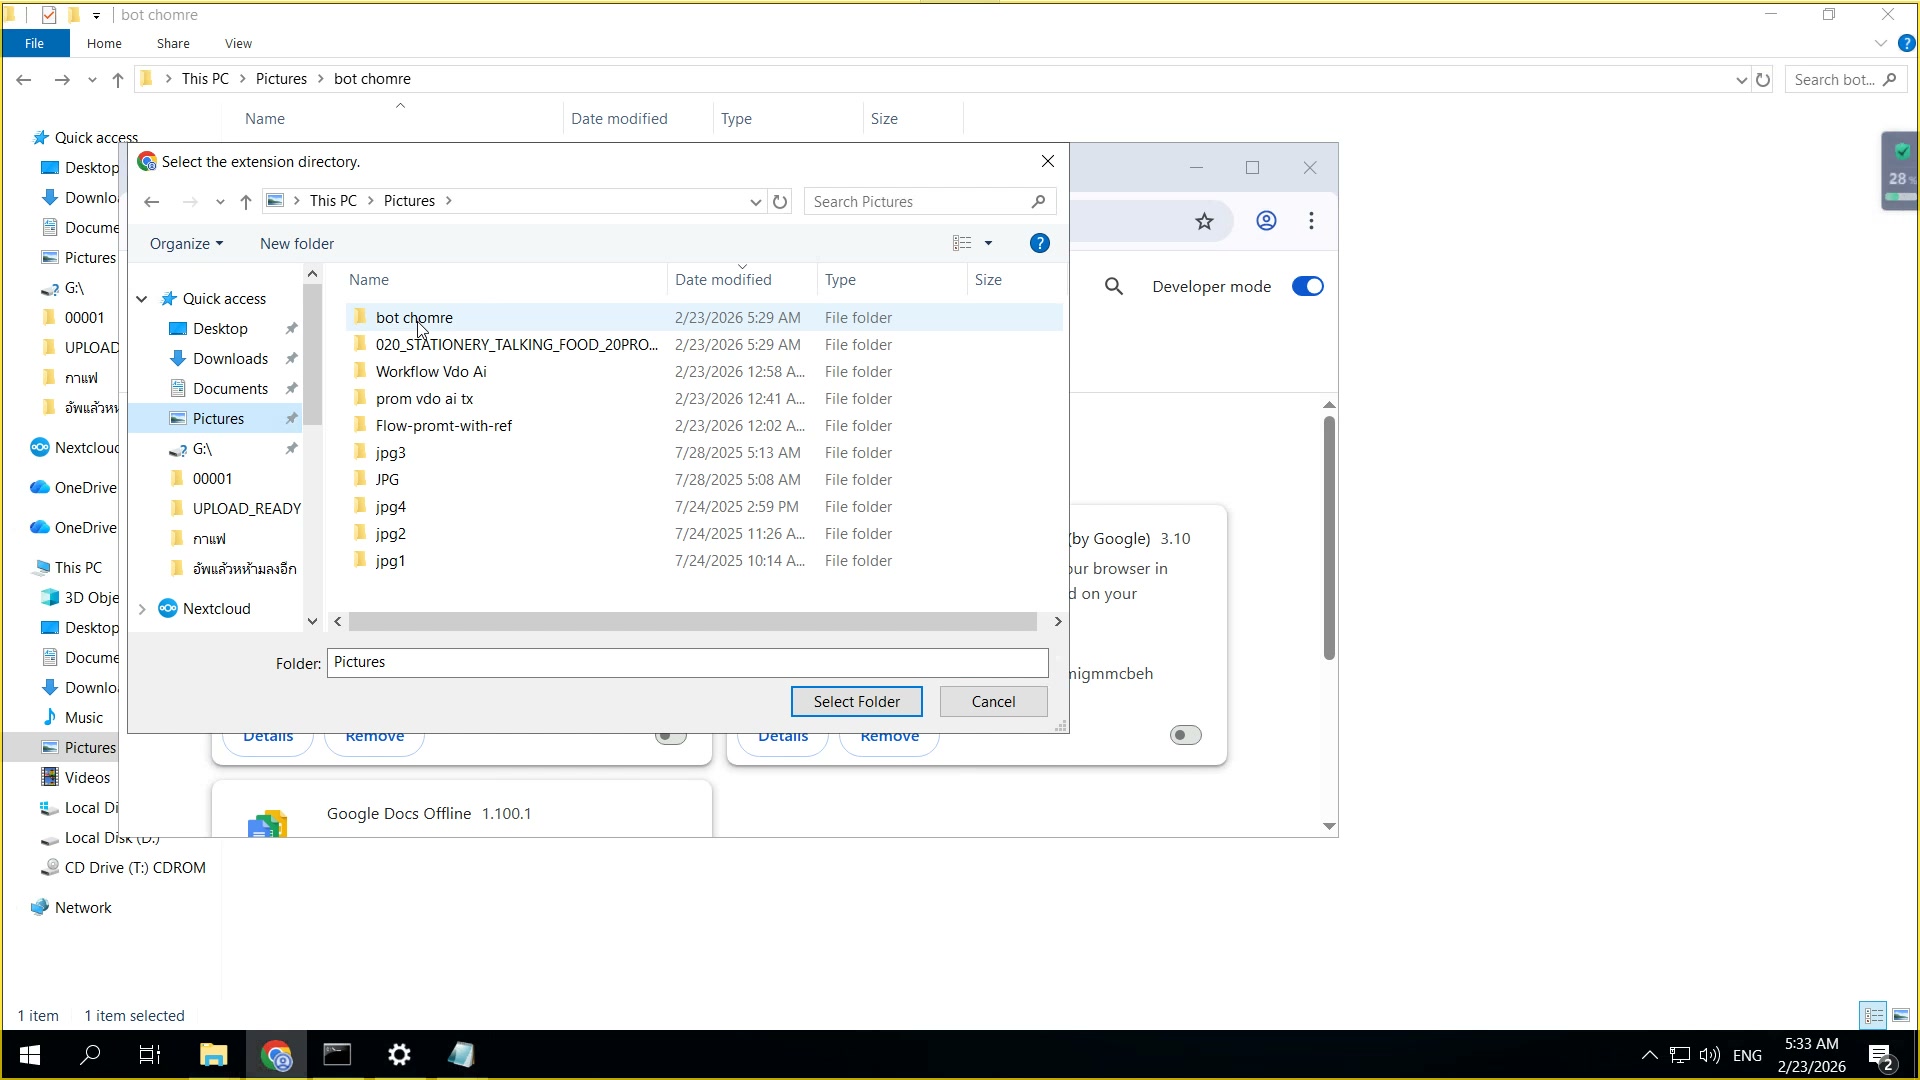Open the Chrome profile avatar icon
This screenshot has width=1920, height=1080.
pyautogui.click(x=1266, y=221)
